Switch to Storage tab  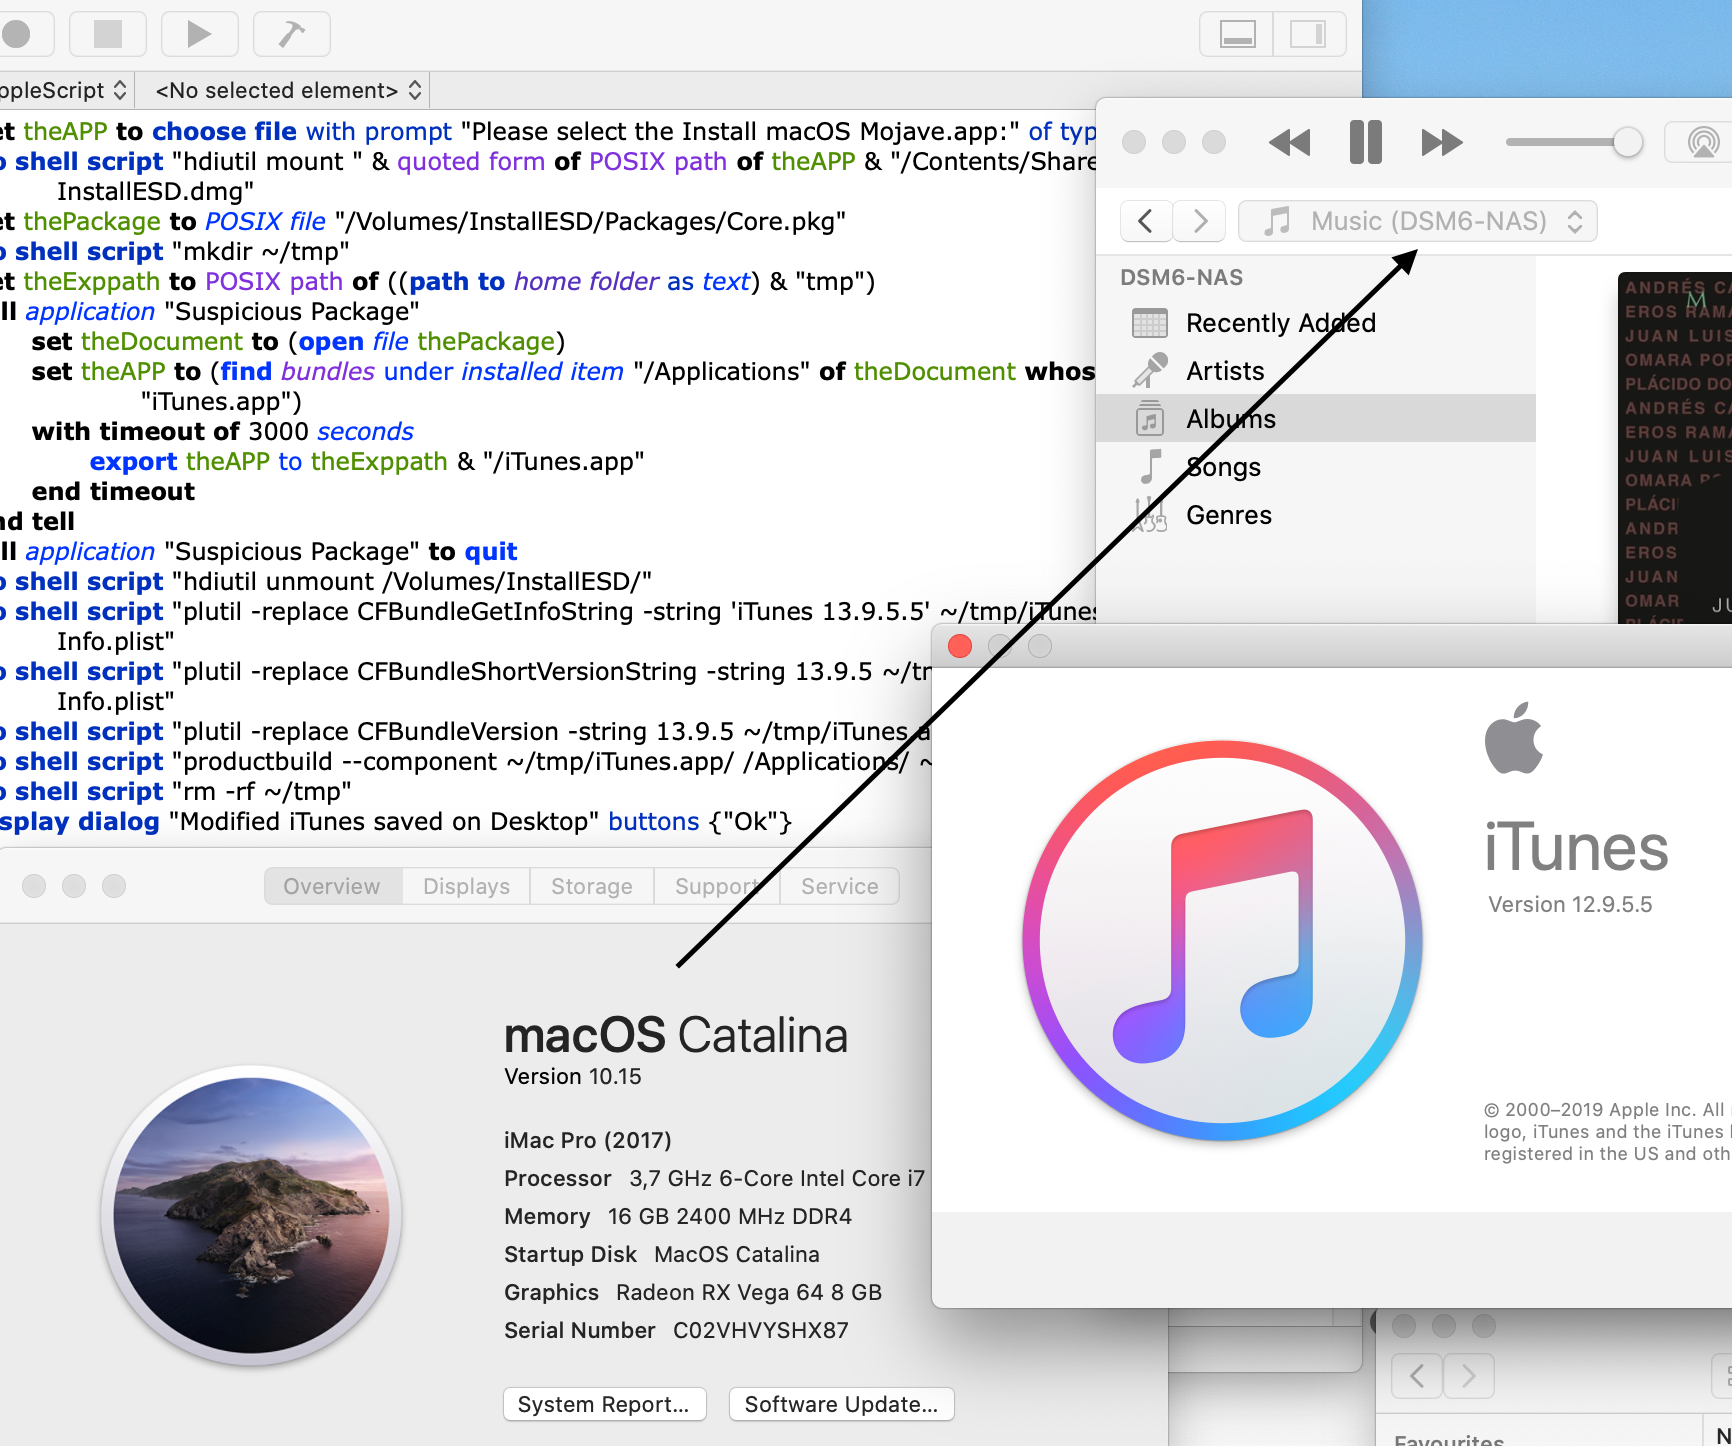tap(592, 886)
